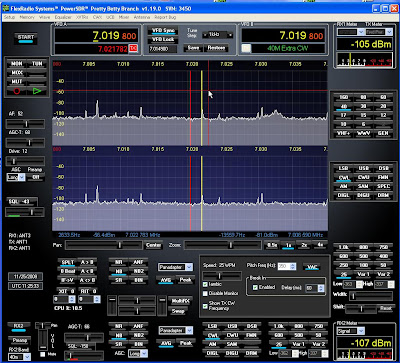Toggle the MUT mute button
Image resolution: width=400 pixels, height=363 pixels.
17,81
